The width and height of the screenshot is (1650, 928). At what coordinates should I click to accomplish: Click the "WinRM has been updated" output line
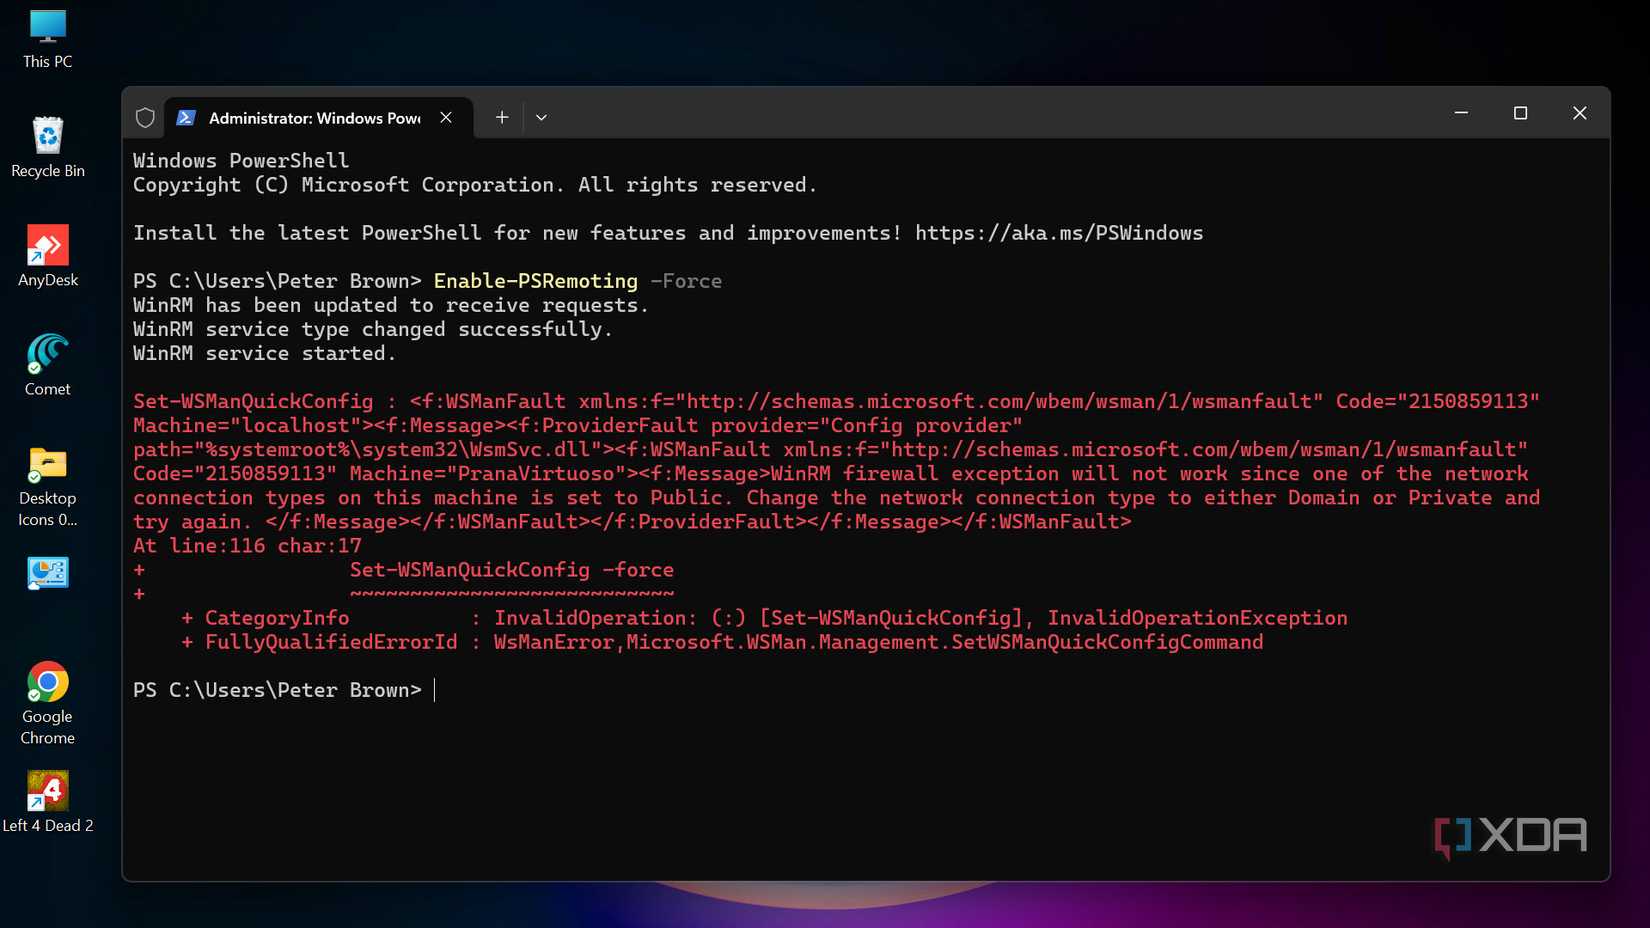pos(391,305)
